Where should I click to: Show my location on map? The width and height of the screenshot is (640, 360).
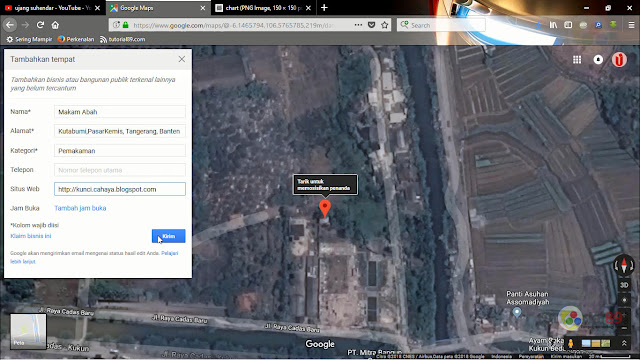click(624, 300)
